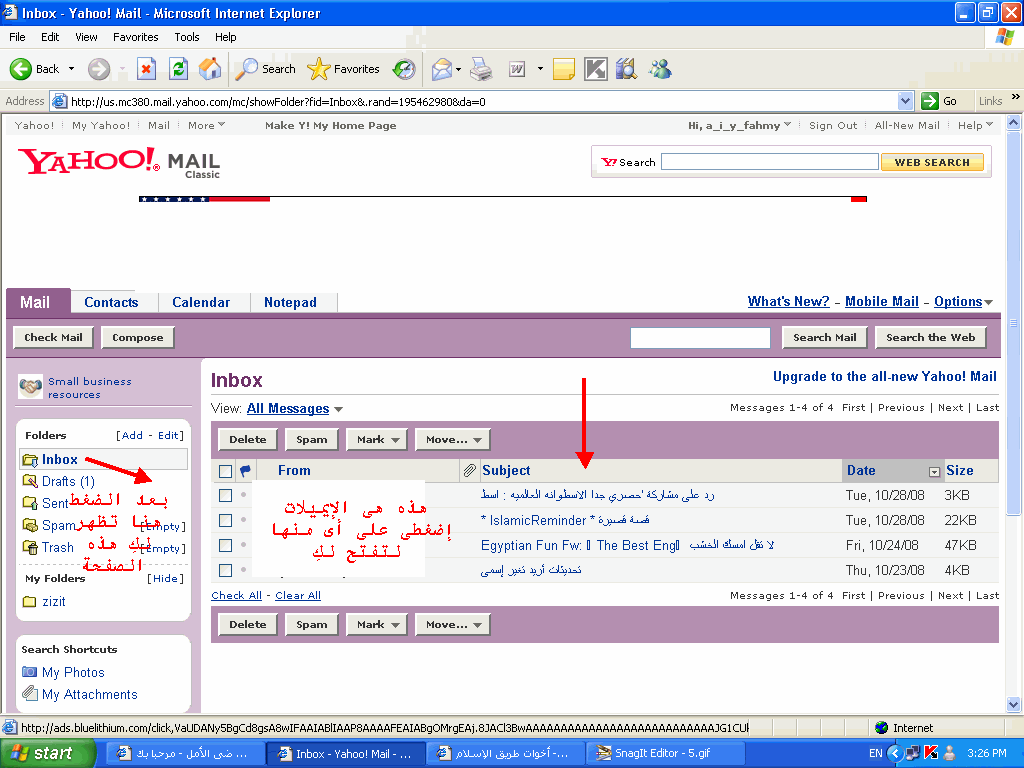Screen dimensions: 1024x768
Task: Open the top Mark dropdown button
Action: point(377,440)
